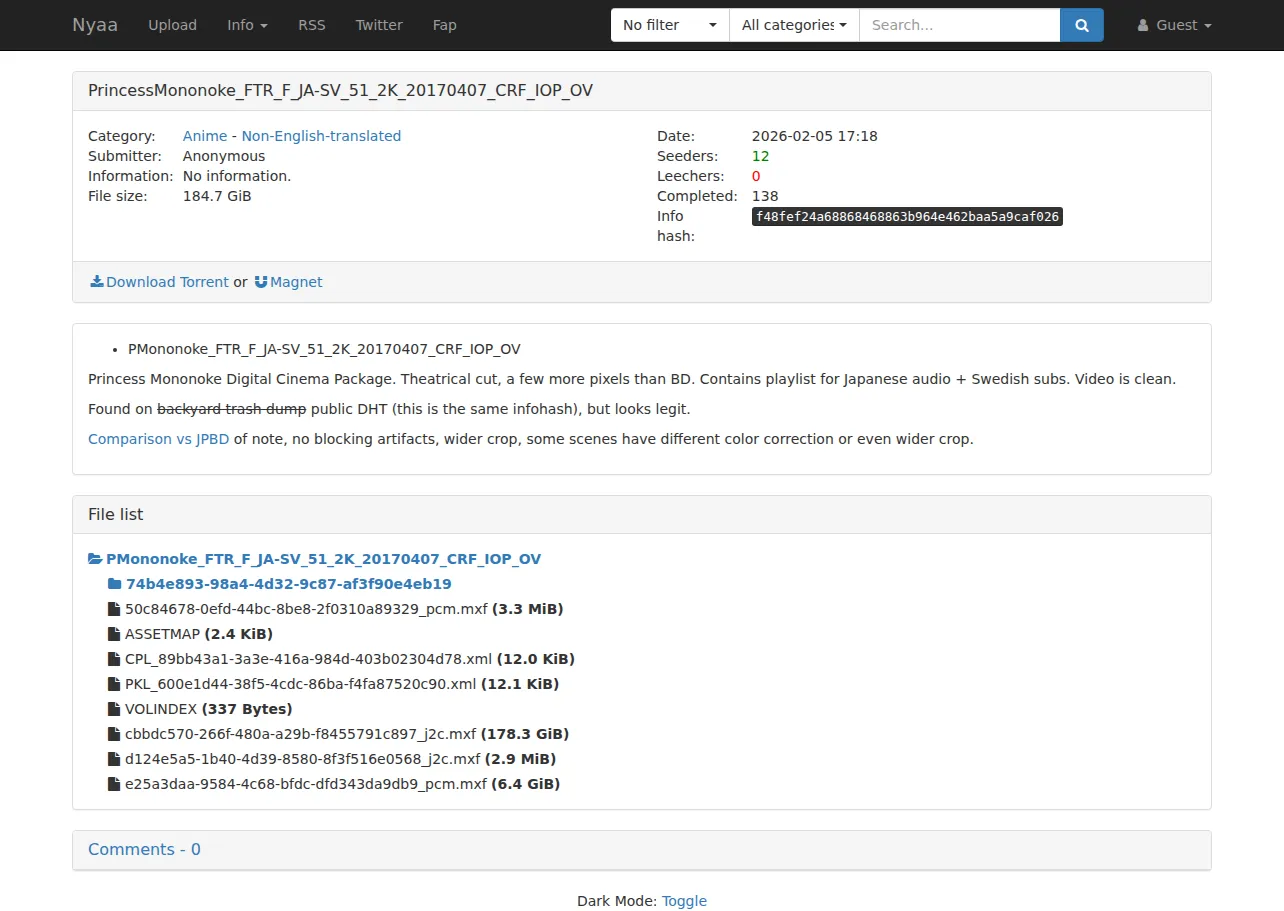Click file icon beside e25a3daa pcm.mxf
This screenshot has width=1284, height=911.
click(x=114, y=784)
